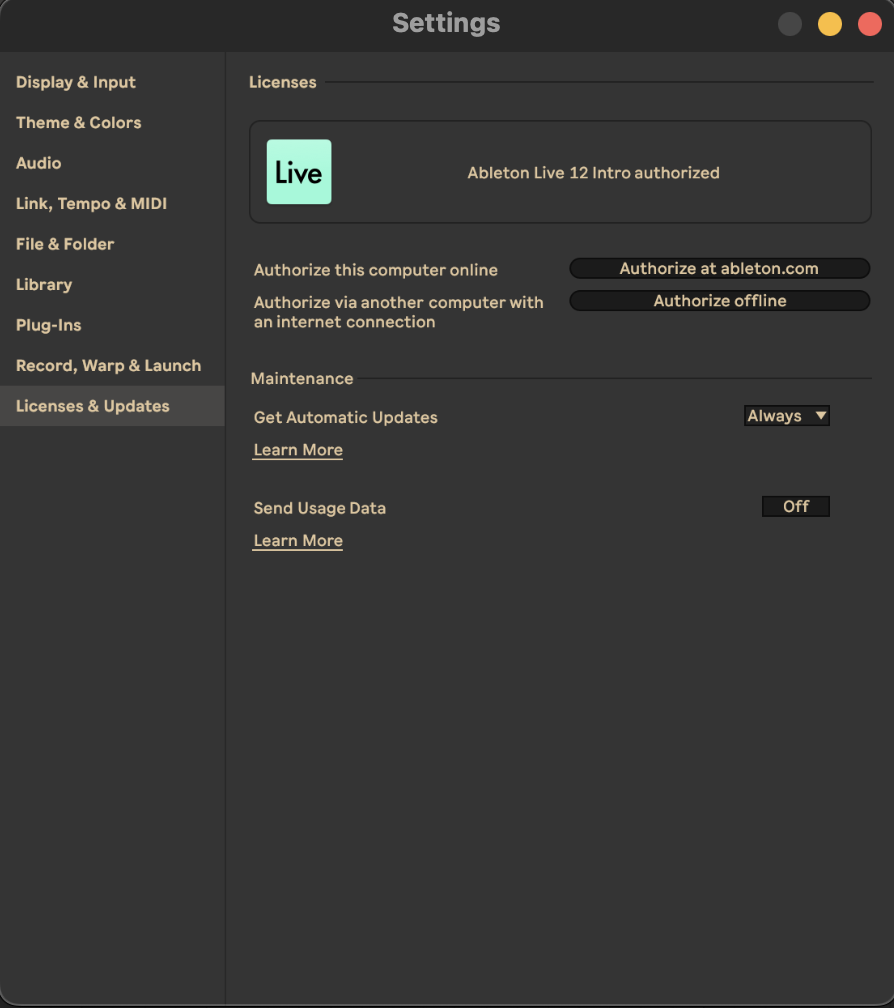
Task: Open Learn More link under Send Usage Data
Action: (x=298, y=541)
